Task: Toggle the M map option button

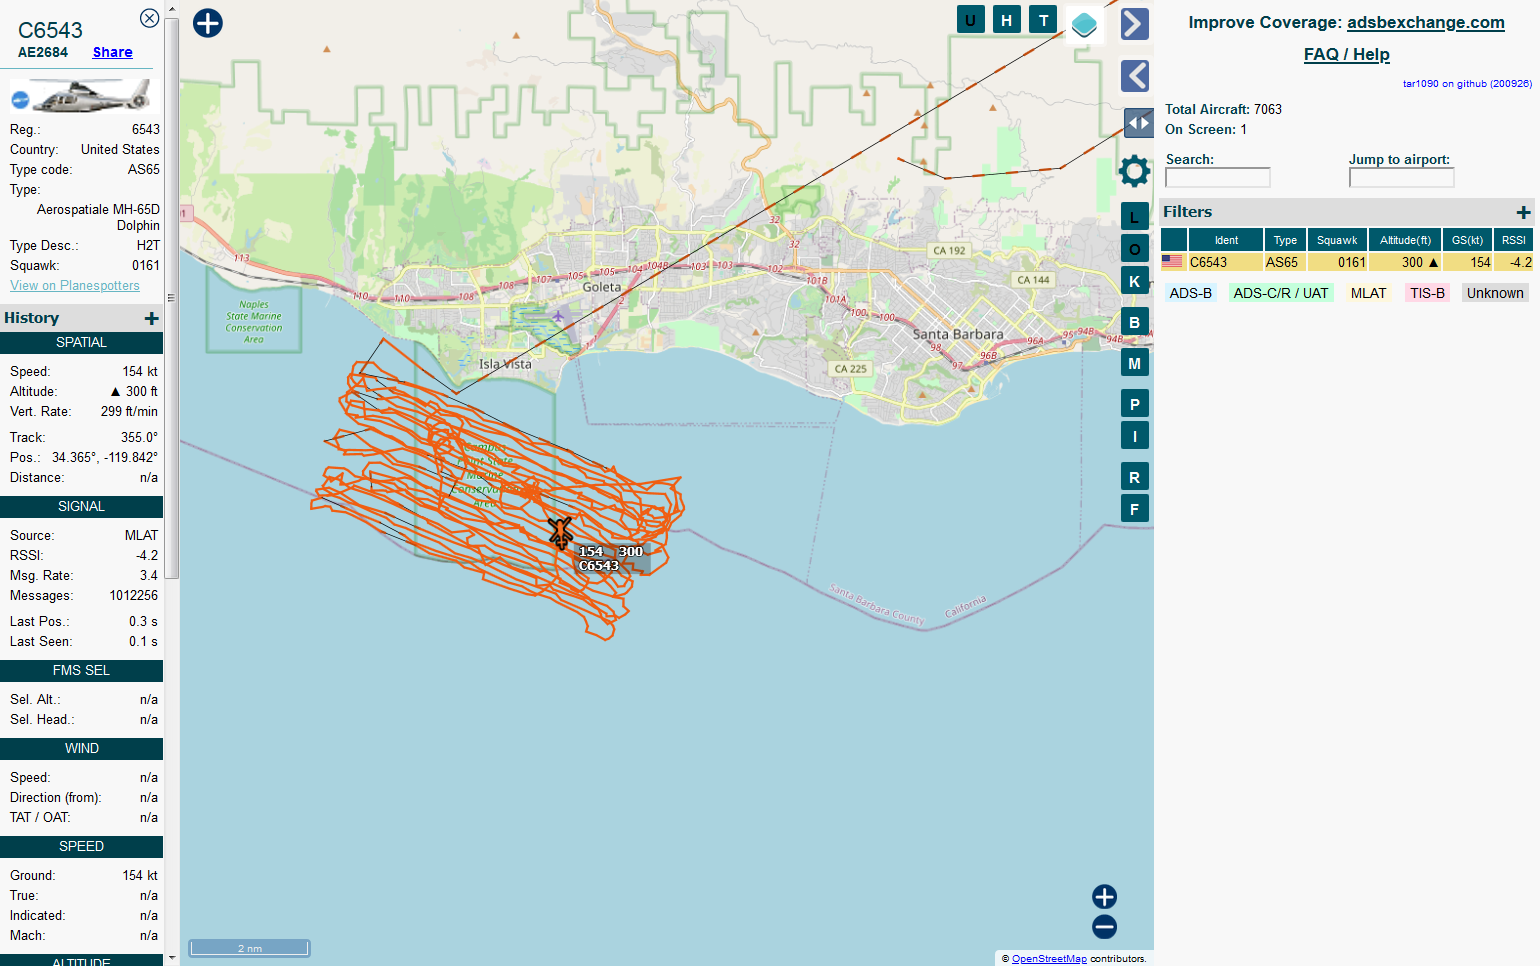Action: click(x=1135, y=363)
